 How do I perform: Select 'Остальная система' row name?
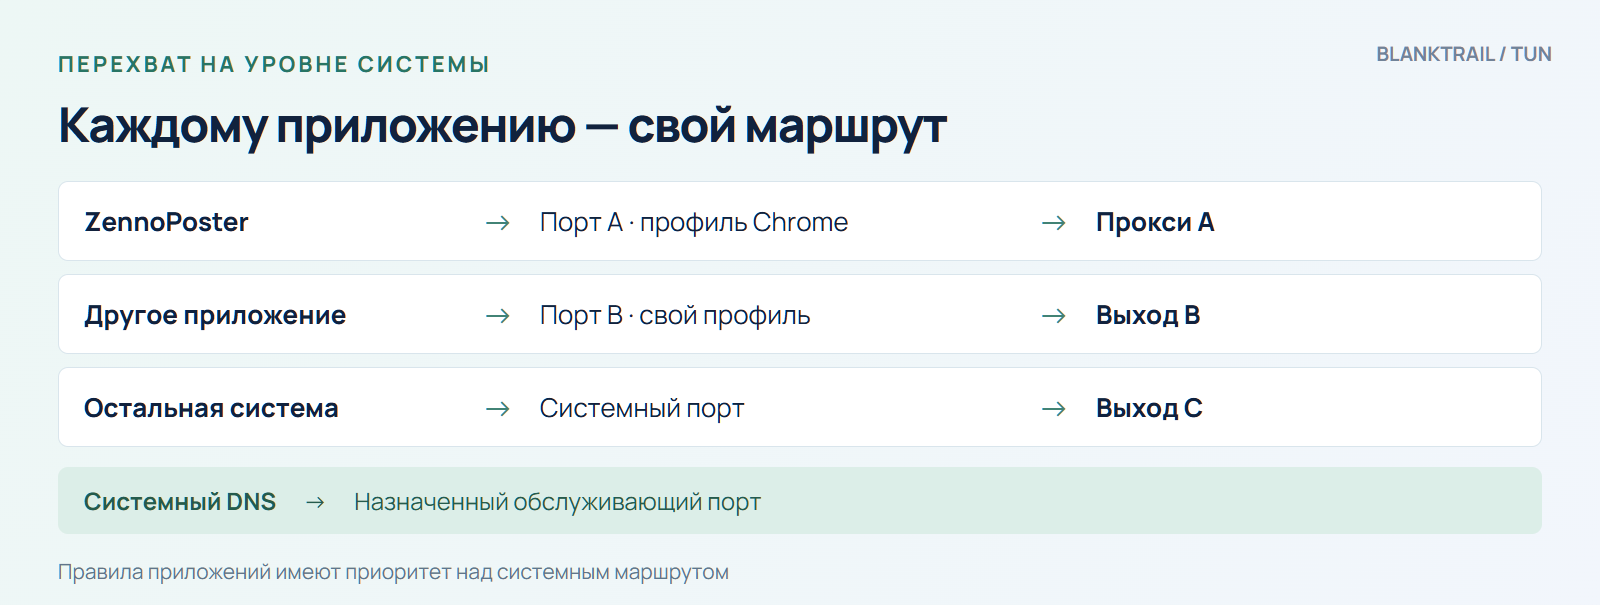tap(211, 408)
